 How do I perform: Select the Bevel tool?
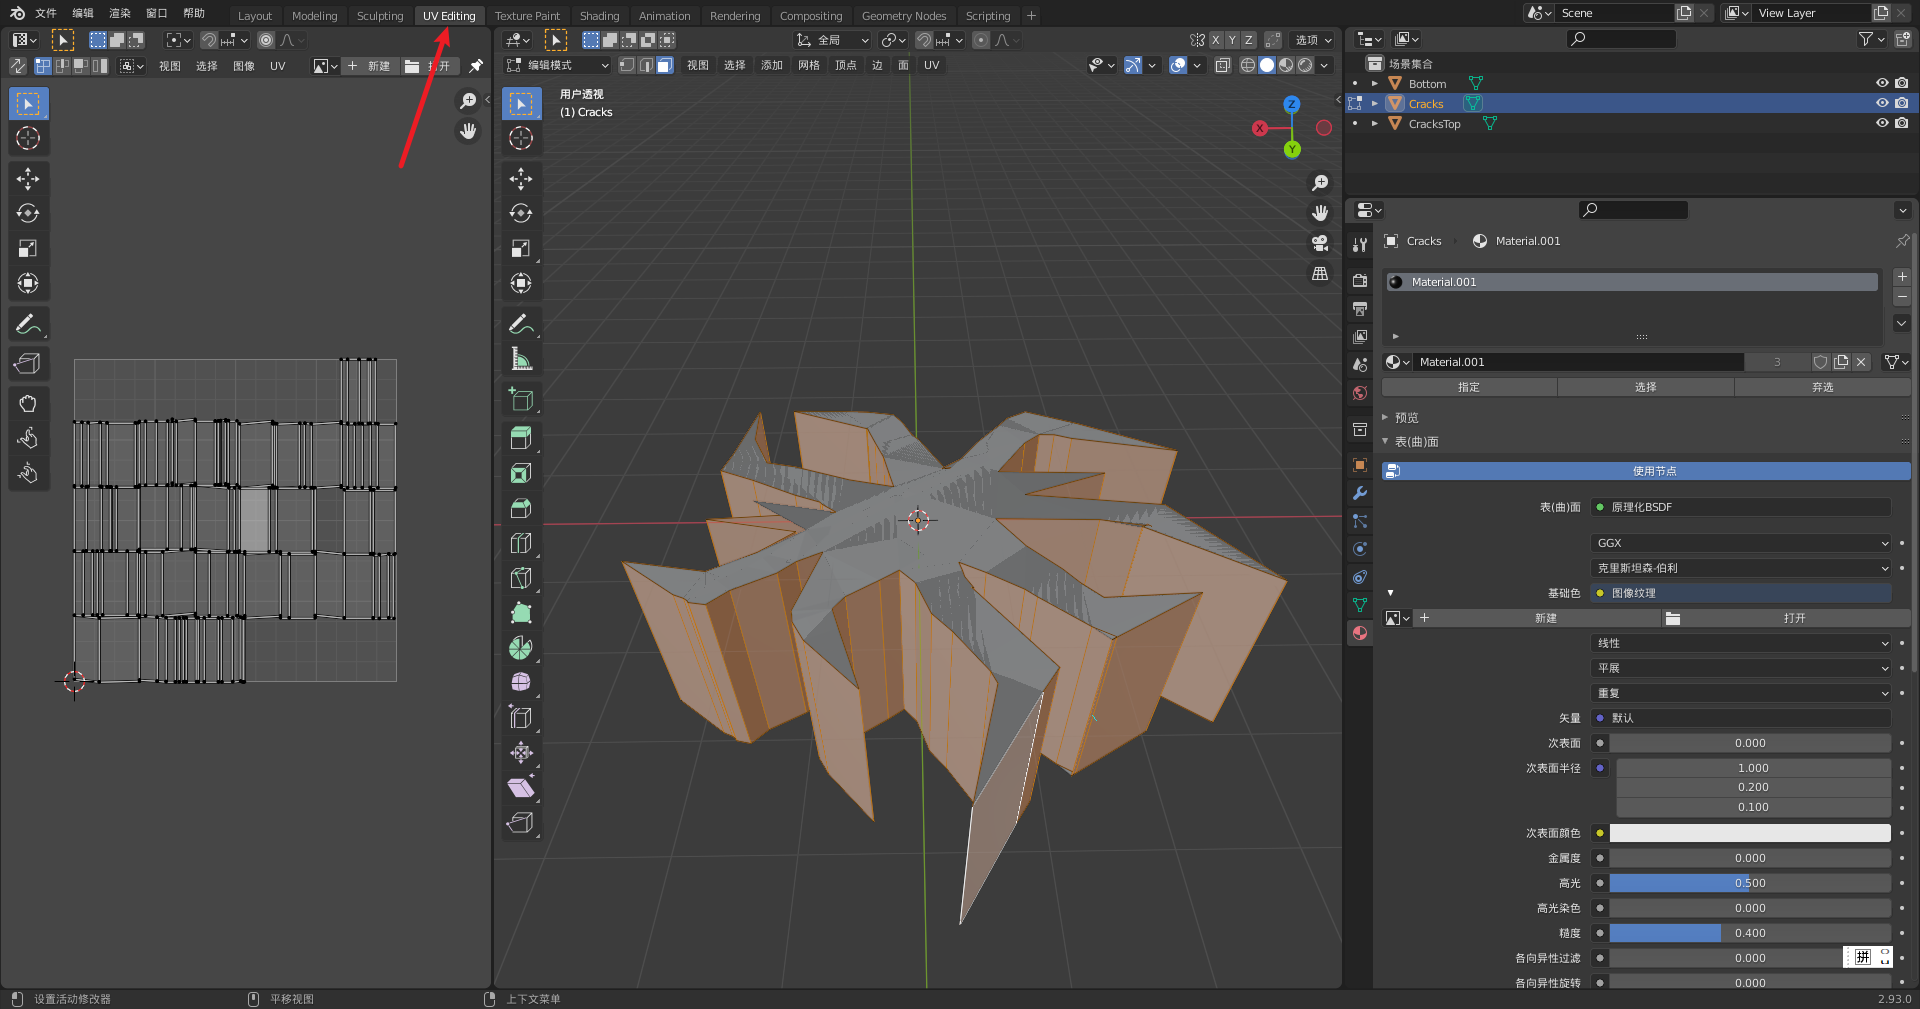[521, 508]
